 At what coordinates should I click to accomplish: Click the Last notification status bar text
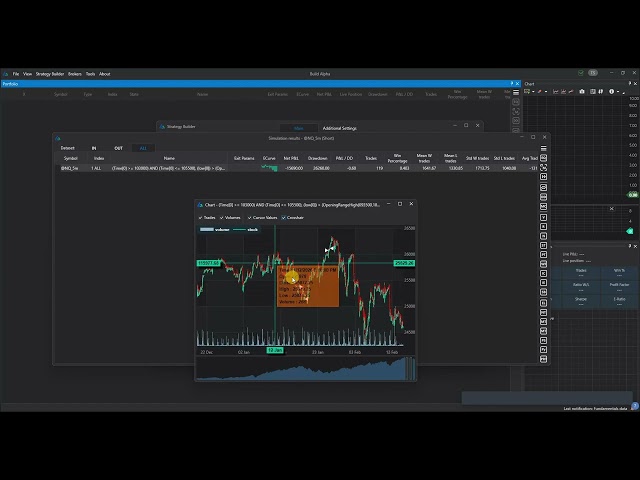pos(595,409)
